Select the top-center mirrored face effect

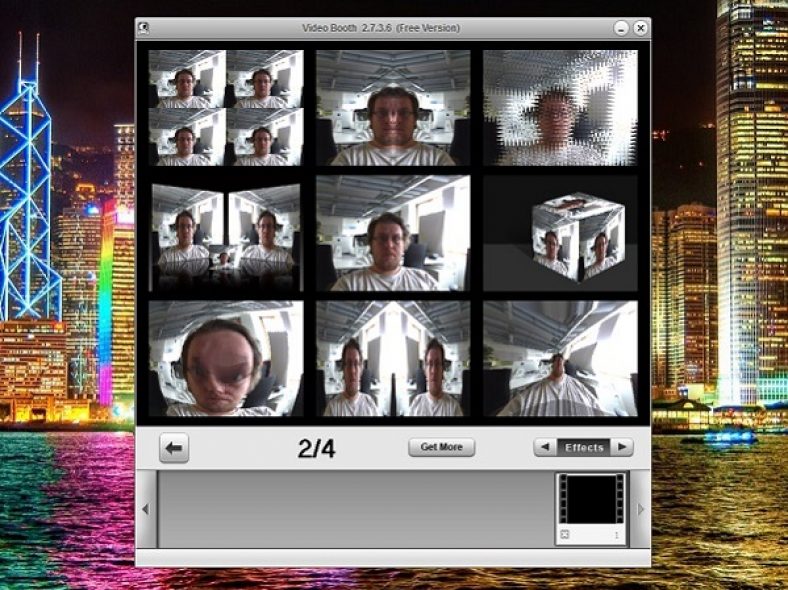[393, 108]
